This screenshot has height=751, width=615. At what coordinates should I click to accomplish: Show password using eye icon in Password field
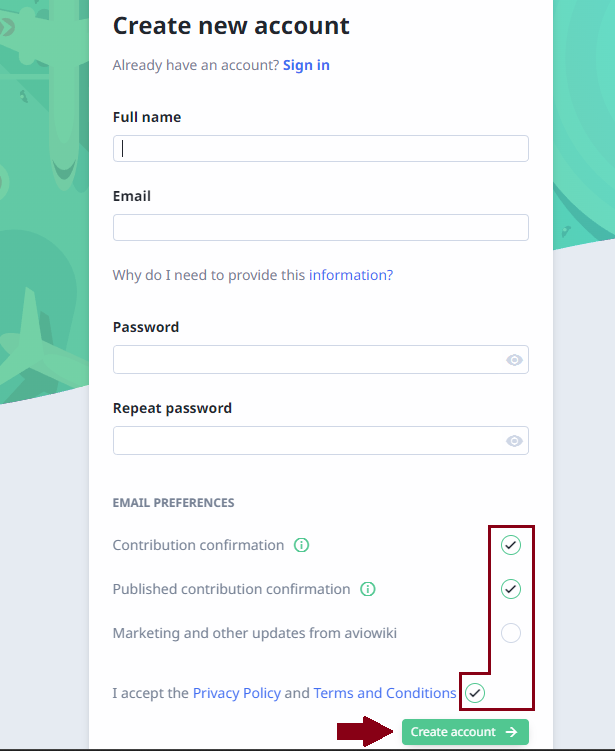tap(514, 360)
